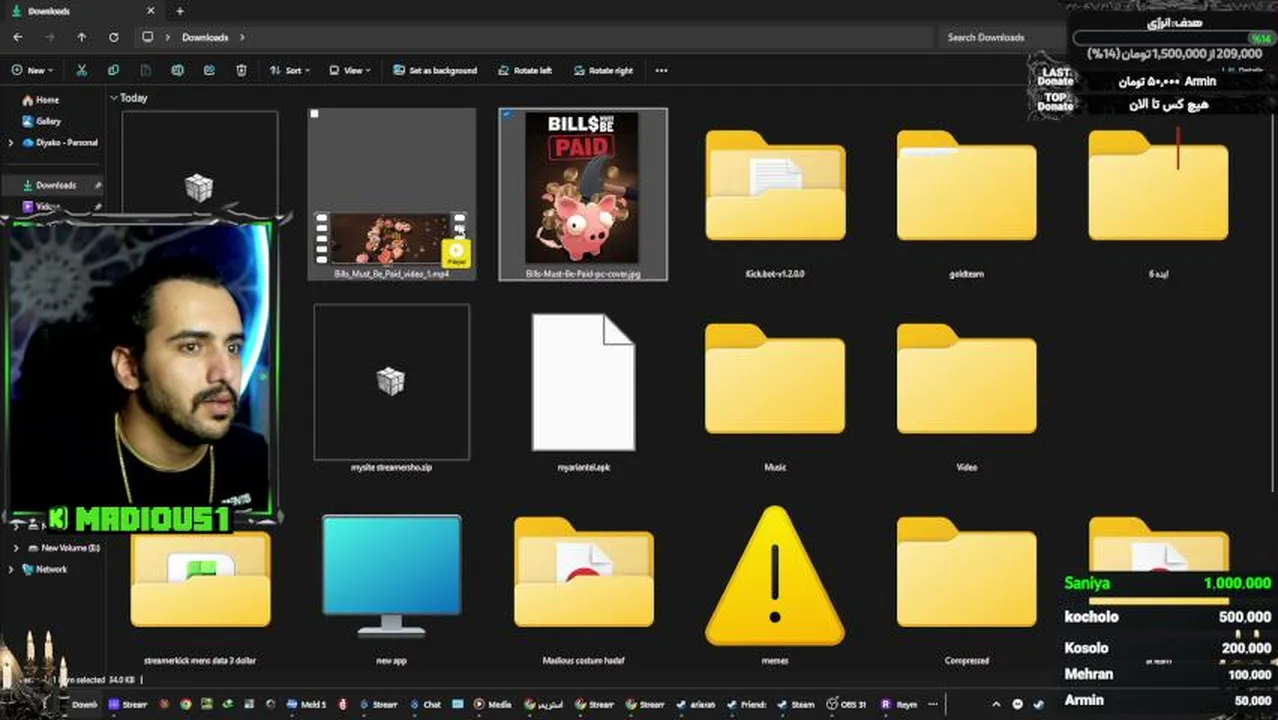Open Gallery in the navigation pane
This screenshot has width=1278, height=720.
(x=41, y=121)
